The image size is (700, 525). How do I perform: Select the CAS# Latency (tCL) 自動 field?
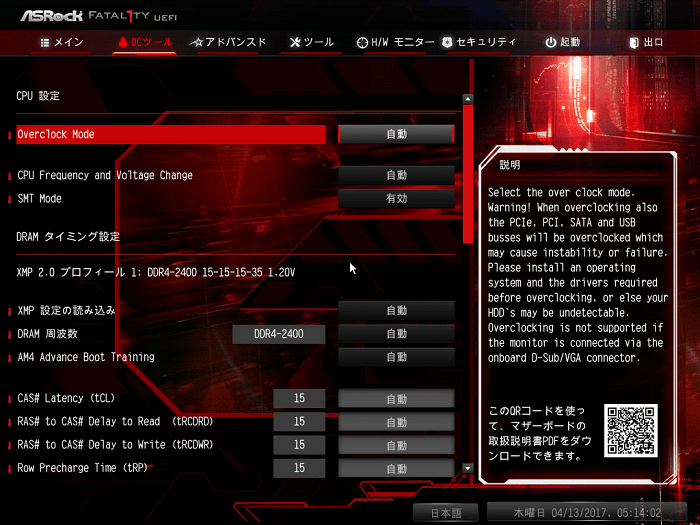[396, 398]
